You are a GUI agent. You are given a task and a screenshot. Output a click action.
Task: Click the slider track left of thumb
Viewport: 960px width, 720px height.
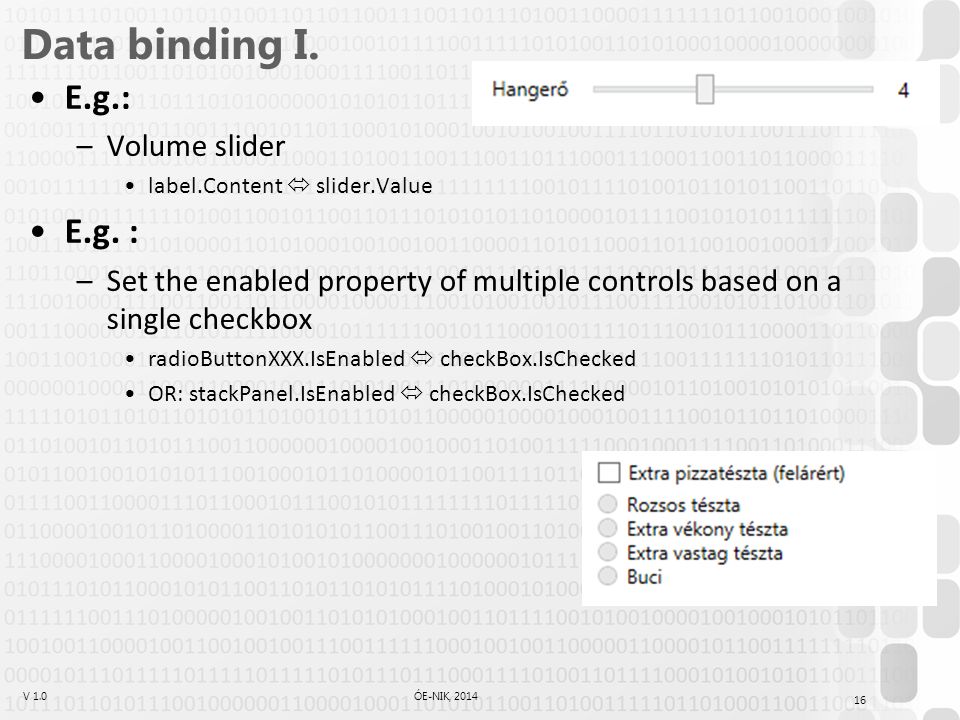coord(645,89)
